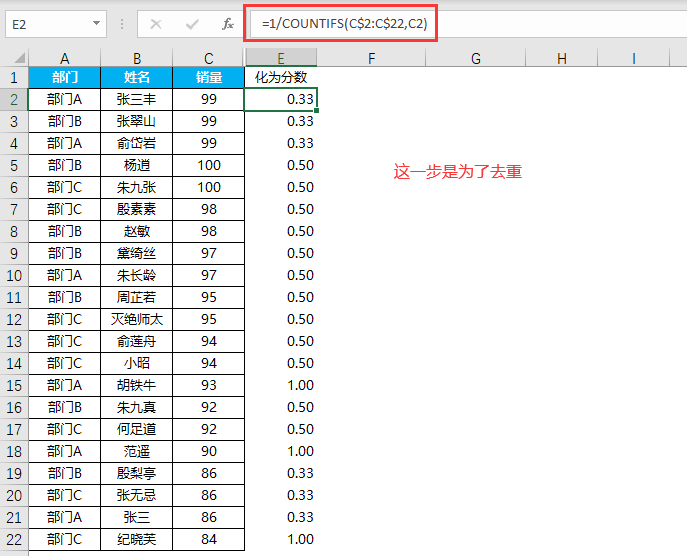
Task: Select column C header
Action: coord(209,58)
